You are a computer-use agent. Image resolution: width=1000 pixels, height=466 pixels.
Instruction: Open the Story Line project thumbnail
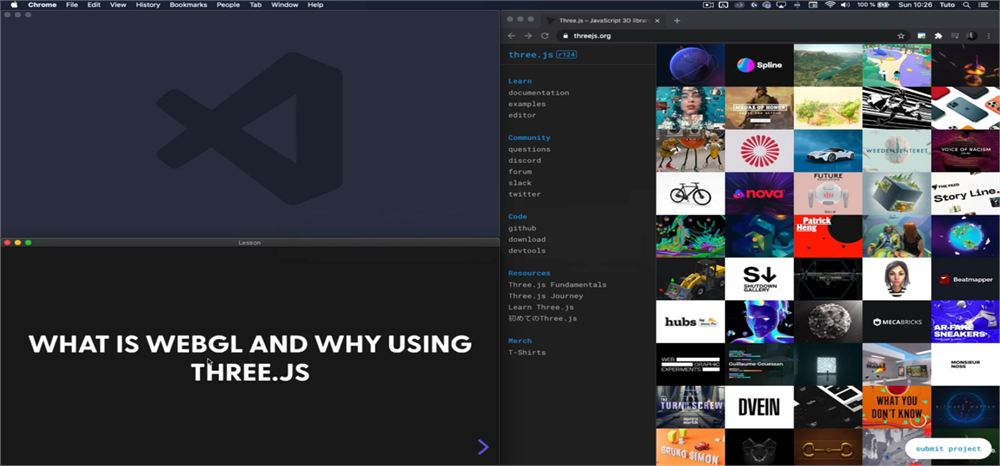coord(966,193)
